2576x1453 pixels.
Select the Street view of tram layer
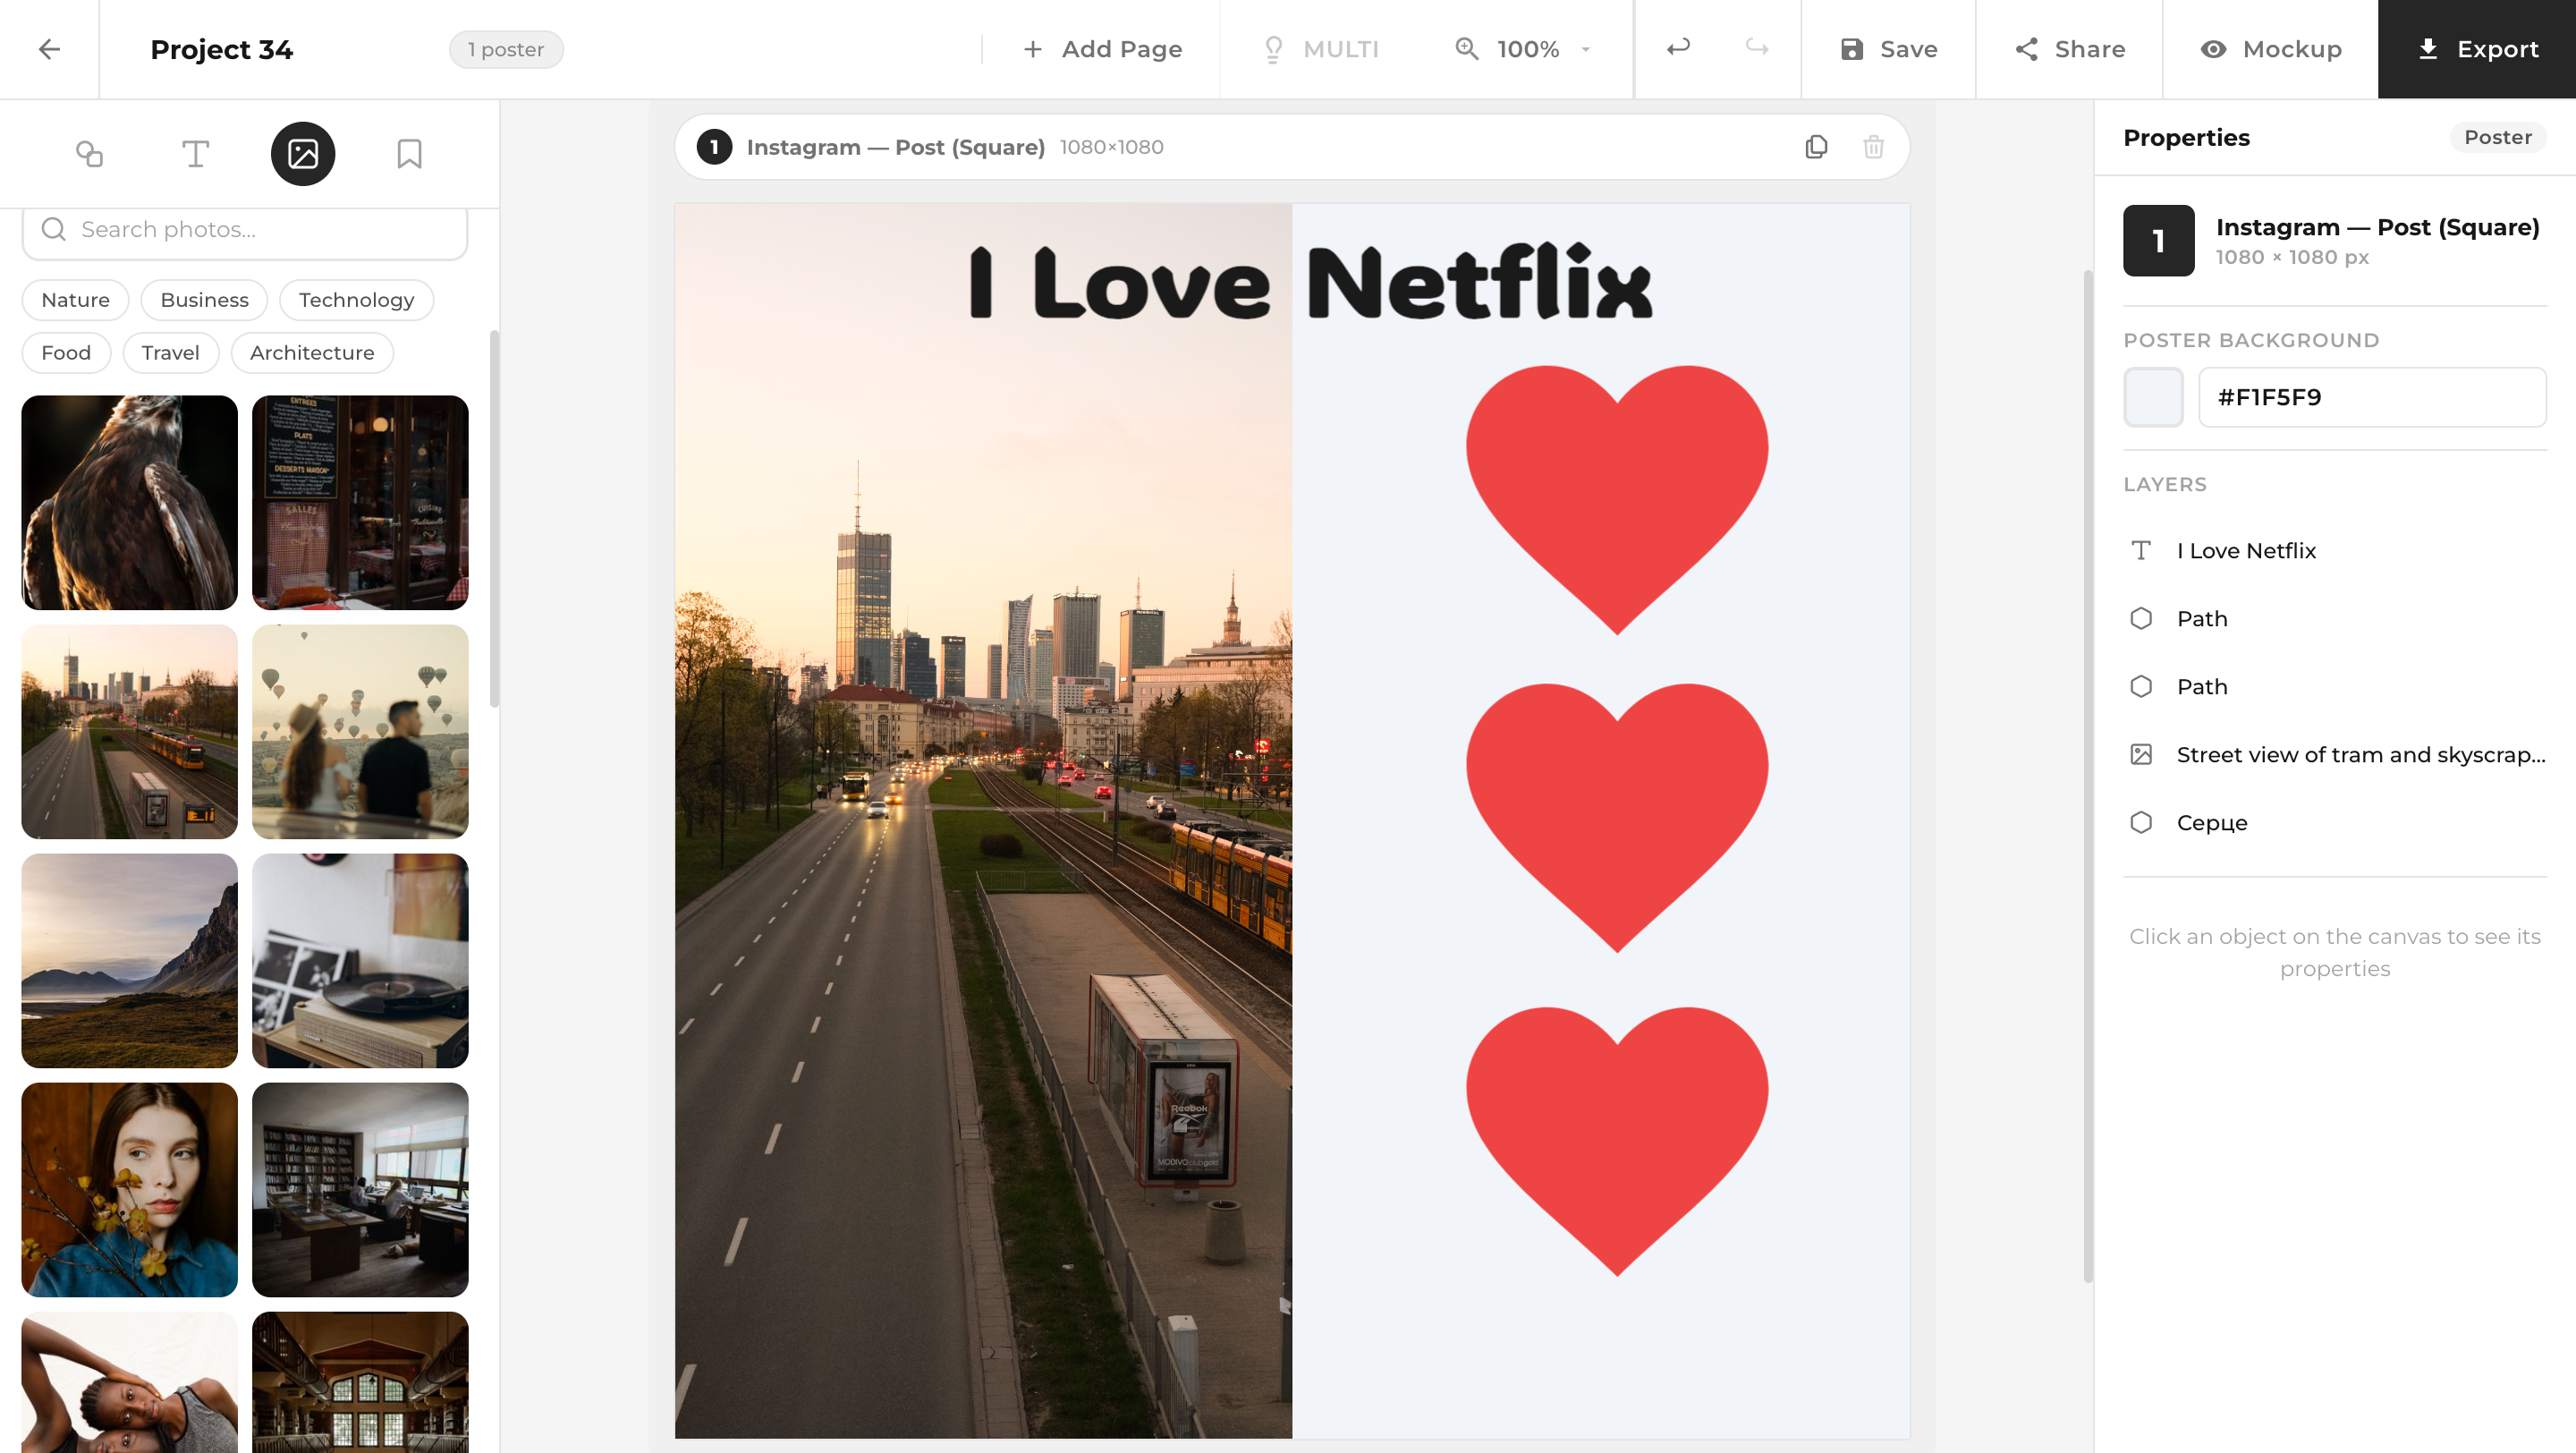point(2335,754)
